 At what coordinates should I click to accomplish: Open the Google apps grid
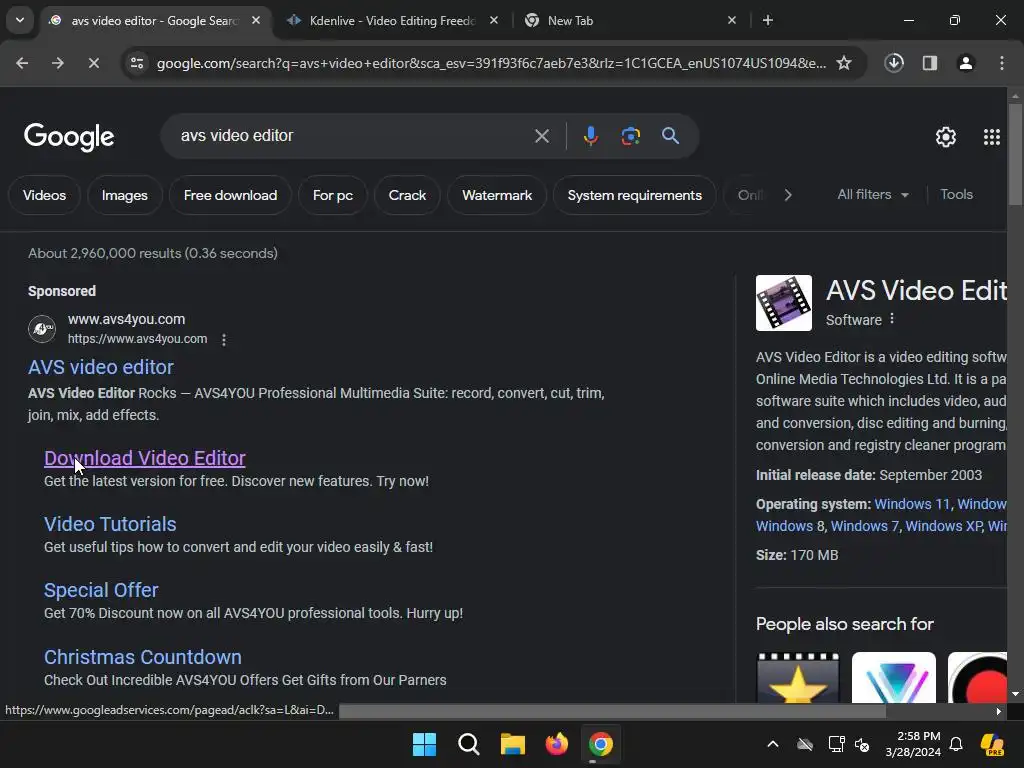click(x=991, y=137)
